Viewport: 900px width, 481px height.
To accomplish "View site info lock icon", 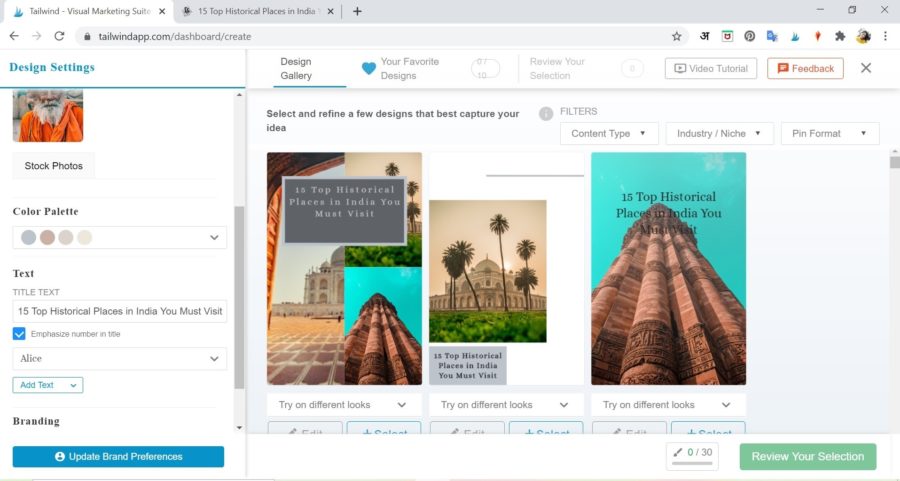I will [x=87, y=36].
